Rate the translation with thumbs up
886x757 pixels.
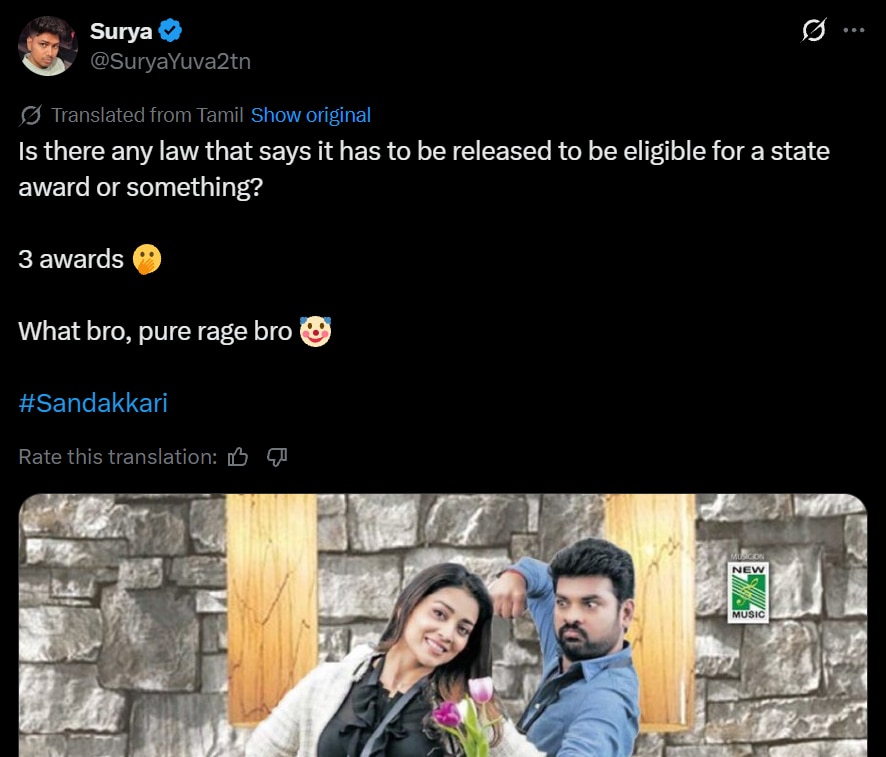click(x=238, y=457)
